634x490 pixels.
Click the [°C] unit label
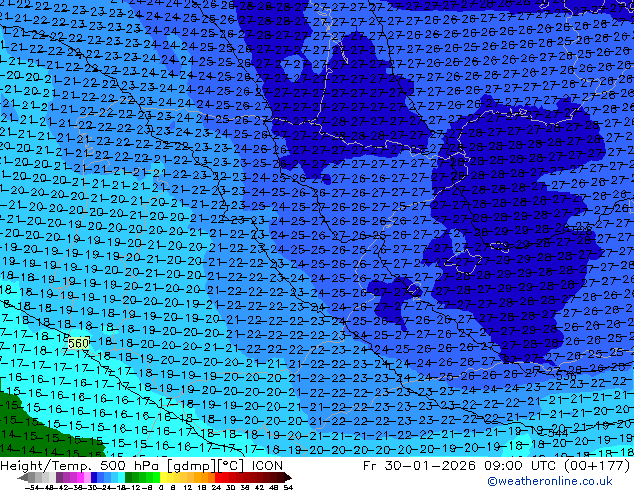click(x=230, y=466)
